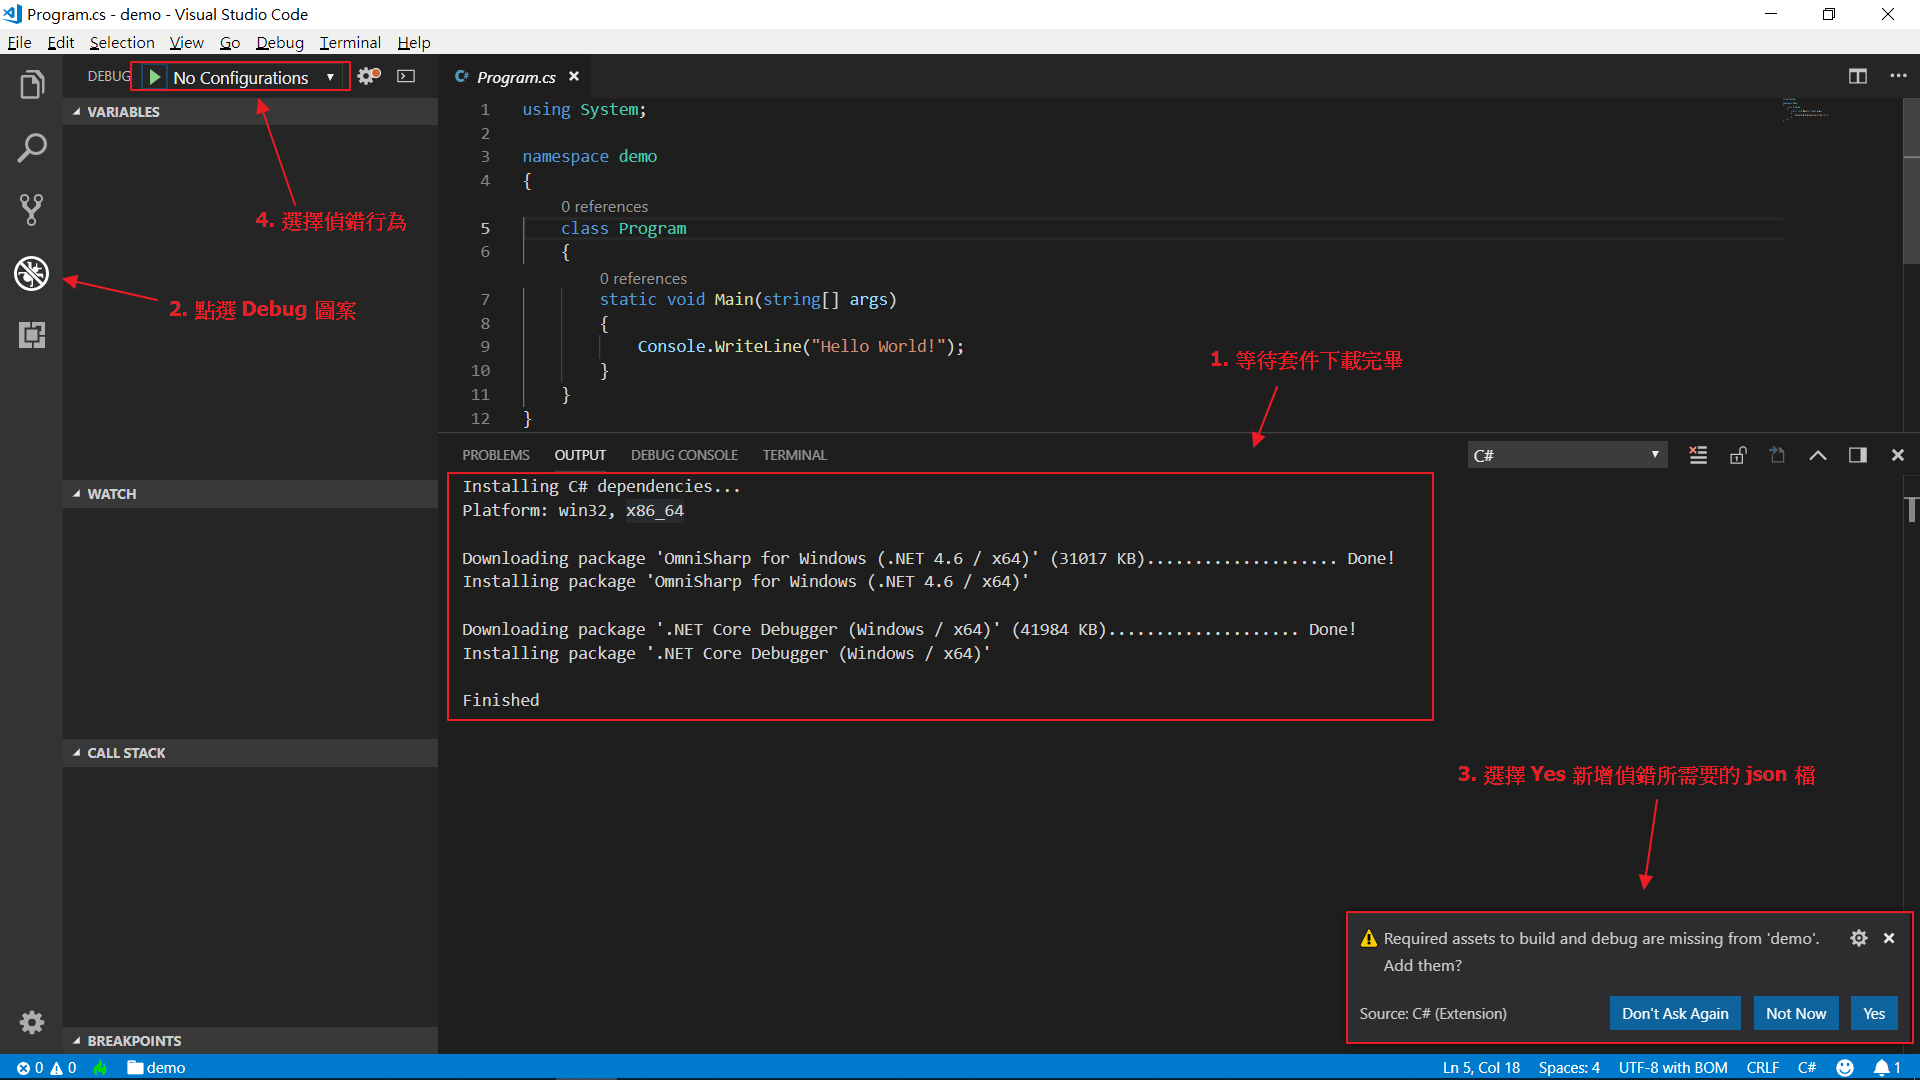This screenshot has width=1920, height=1080.
Task: Collapse the WATCH section
Action: pos(111,494)
